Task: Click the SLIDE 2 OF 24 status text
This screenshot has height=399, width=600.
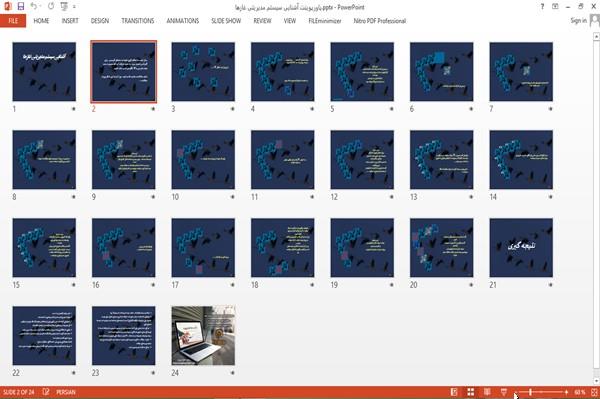Action: coord(18,392)
